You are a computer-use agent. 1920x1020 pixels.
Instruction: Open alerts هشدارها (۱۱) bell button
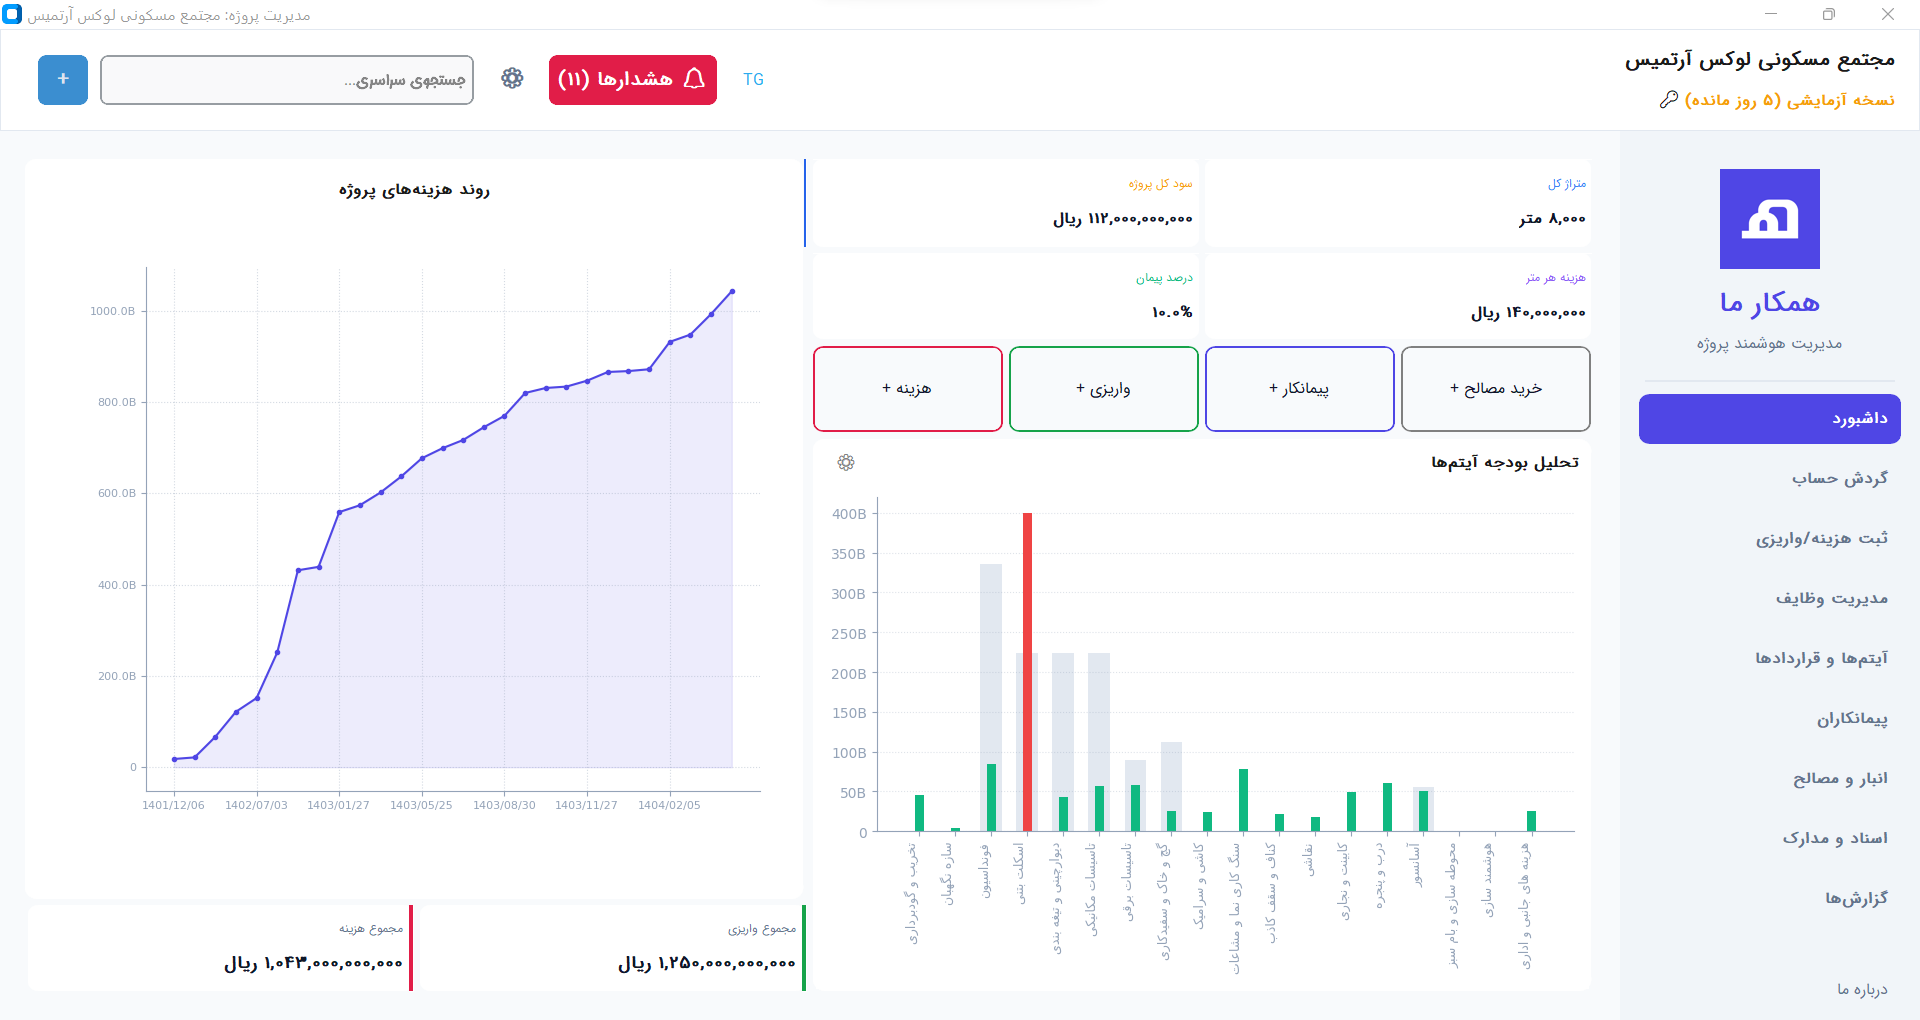(632, 80)
